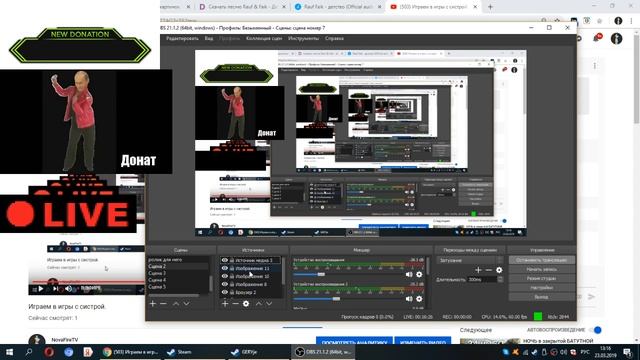Remove selected source with minus icon

click(236, 304)
